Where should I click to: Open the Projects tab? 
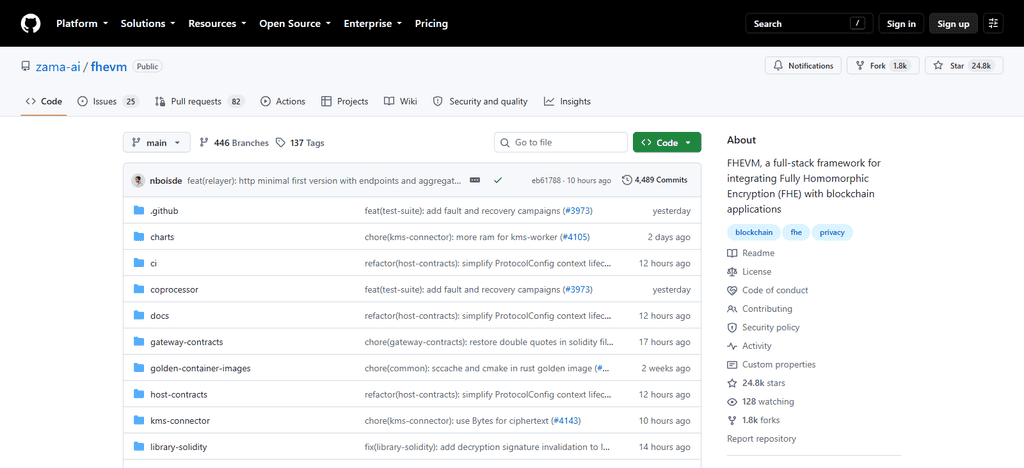pos(345,101)
